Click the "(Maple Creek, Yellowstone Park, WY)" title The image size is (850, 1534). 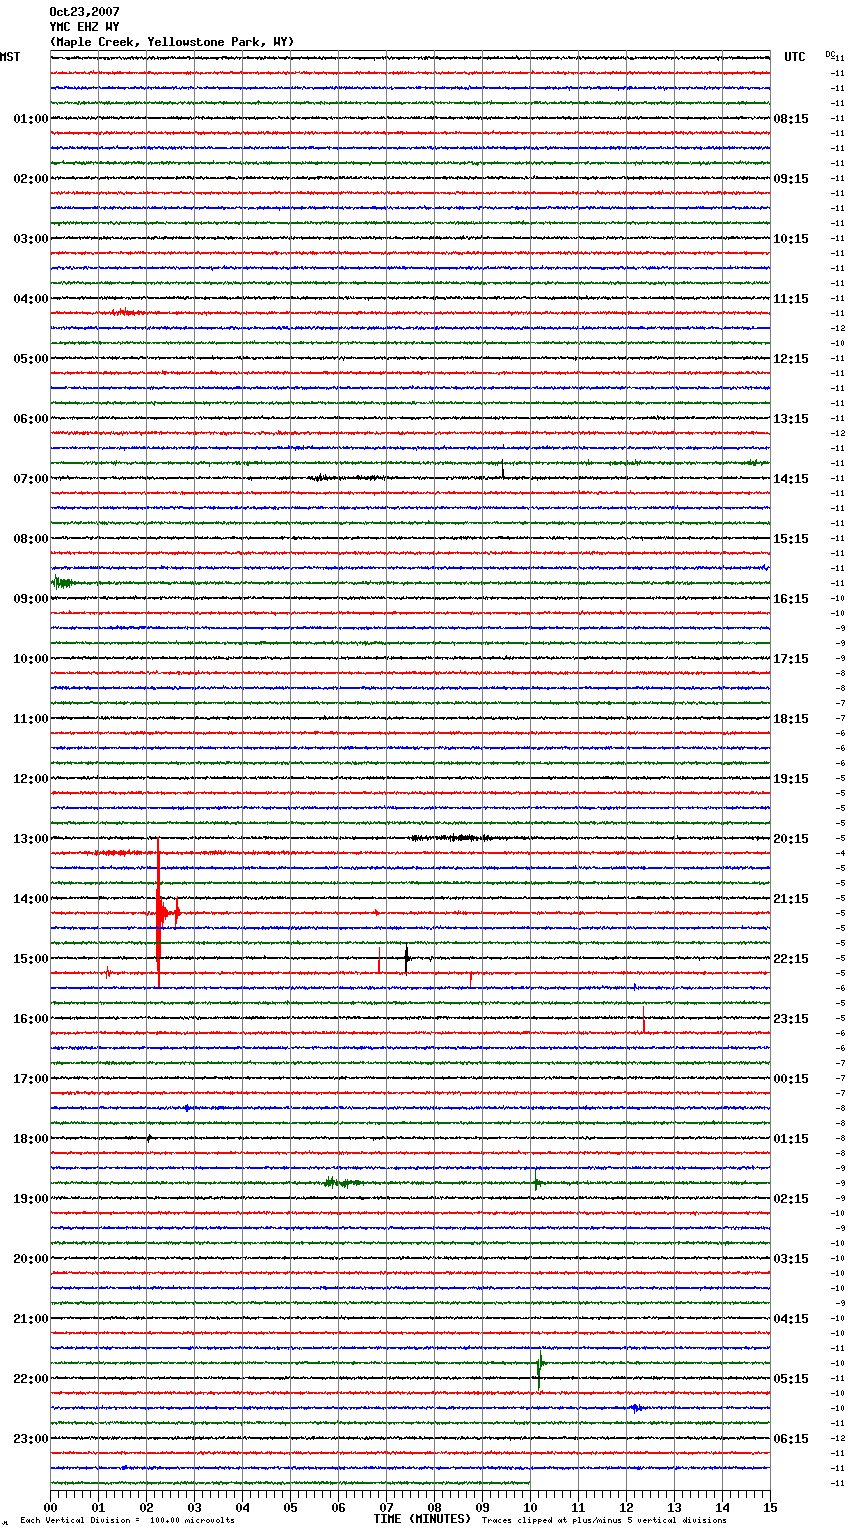point(172,42)
